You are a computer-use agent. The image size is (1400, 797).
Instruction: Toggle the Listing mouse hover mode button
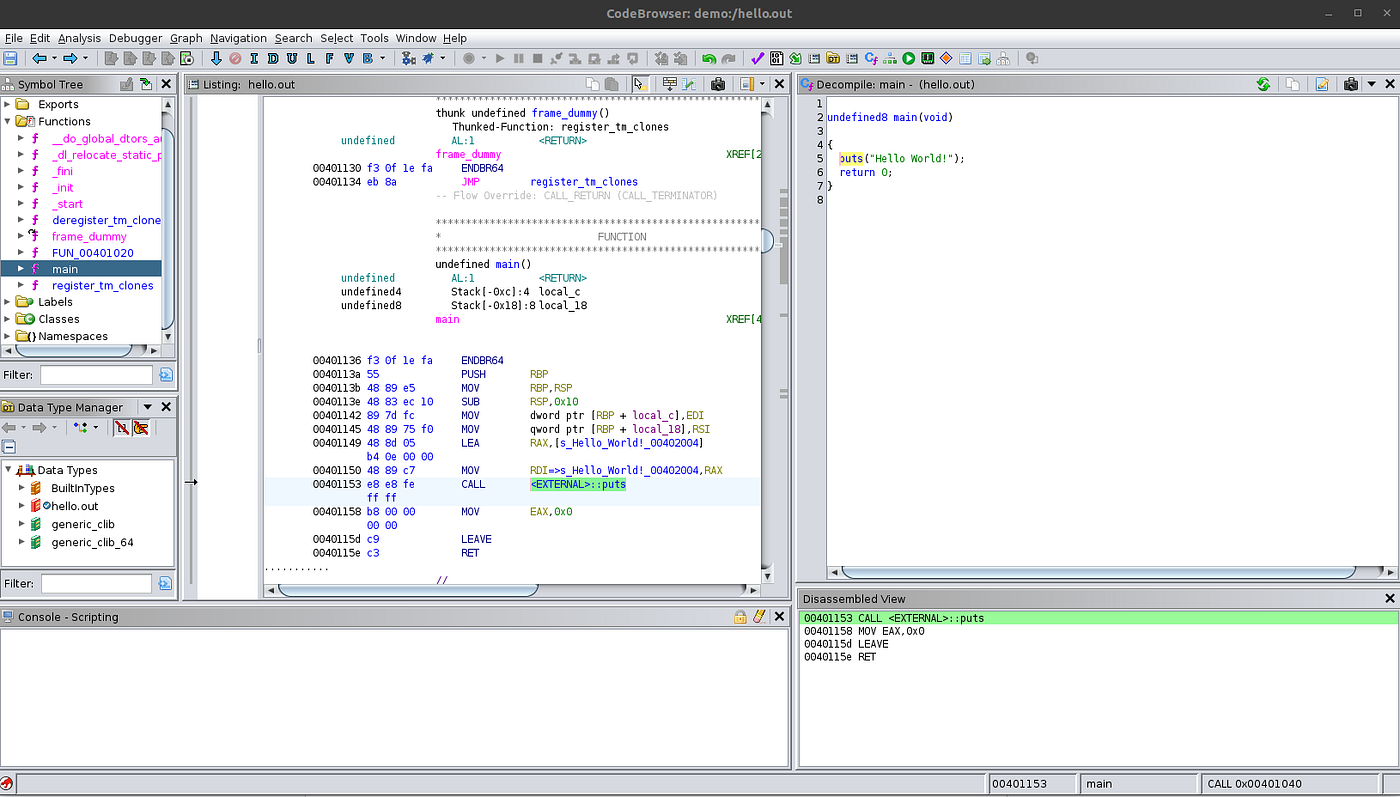tap(639, 85)
